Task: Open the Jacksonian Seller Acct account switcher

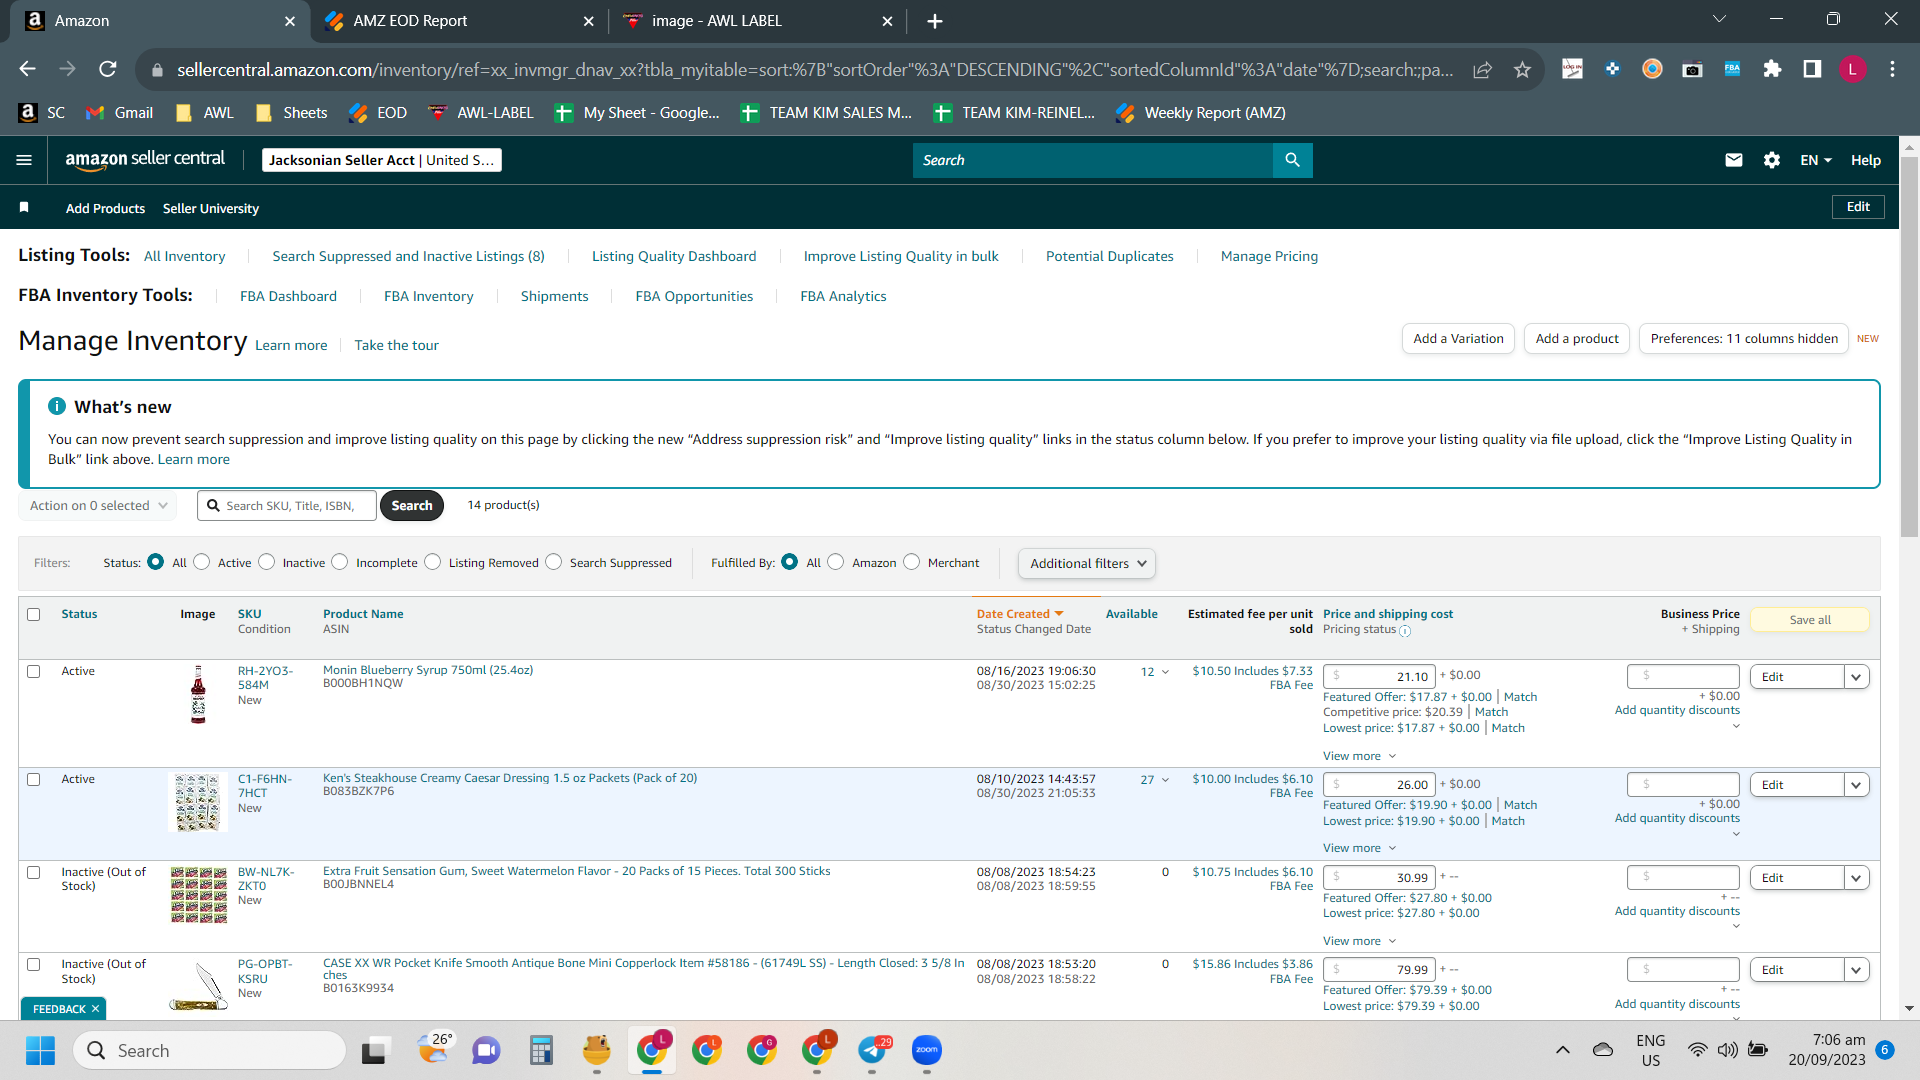Action: click(382, 160)
